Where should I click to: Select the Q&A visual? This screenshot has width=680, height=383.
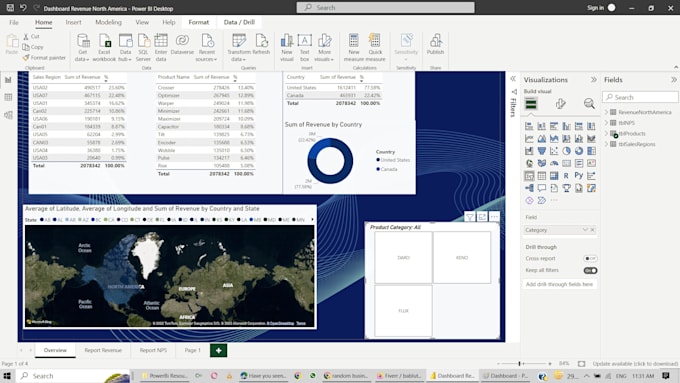(x=542, y=188)
